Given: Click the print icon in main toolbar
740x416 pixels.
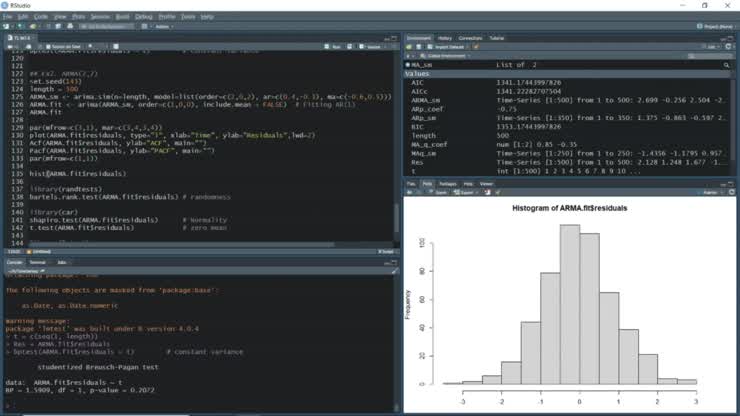Looking at the screenshot, I should tap(70, 26).
